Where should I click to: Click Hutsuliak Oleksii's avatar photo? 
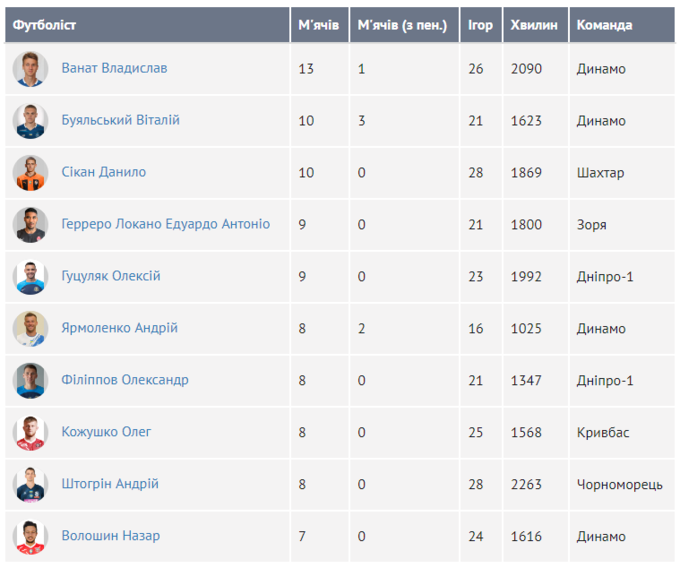(30, 277)
